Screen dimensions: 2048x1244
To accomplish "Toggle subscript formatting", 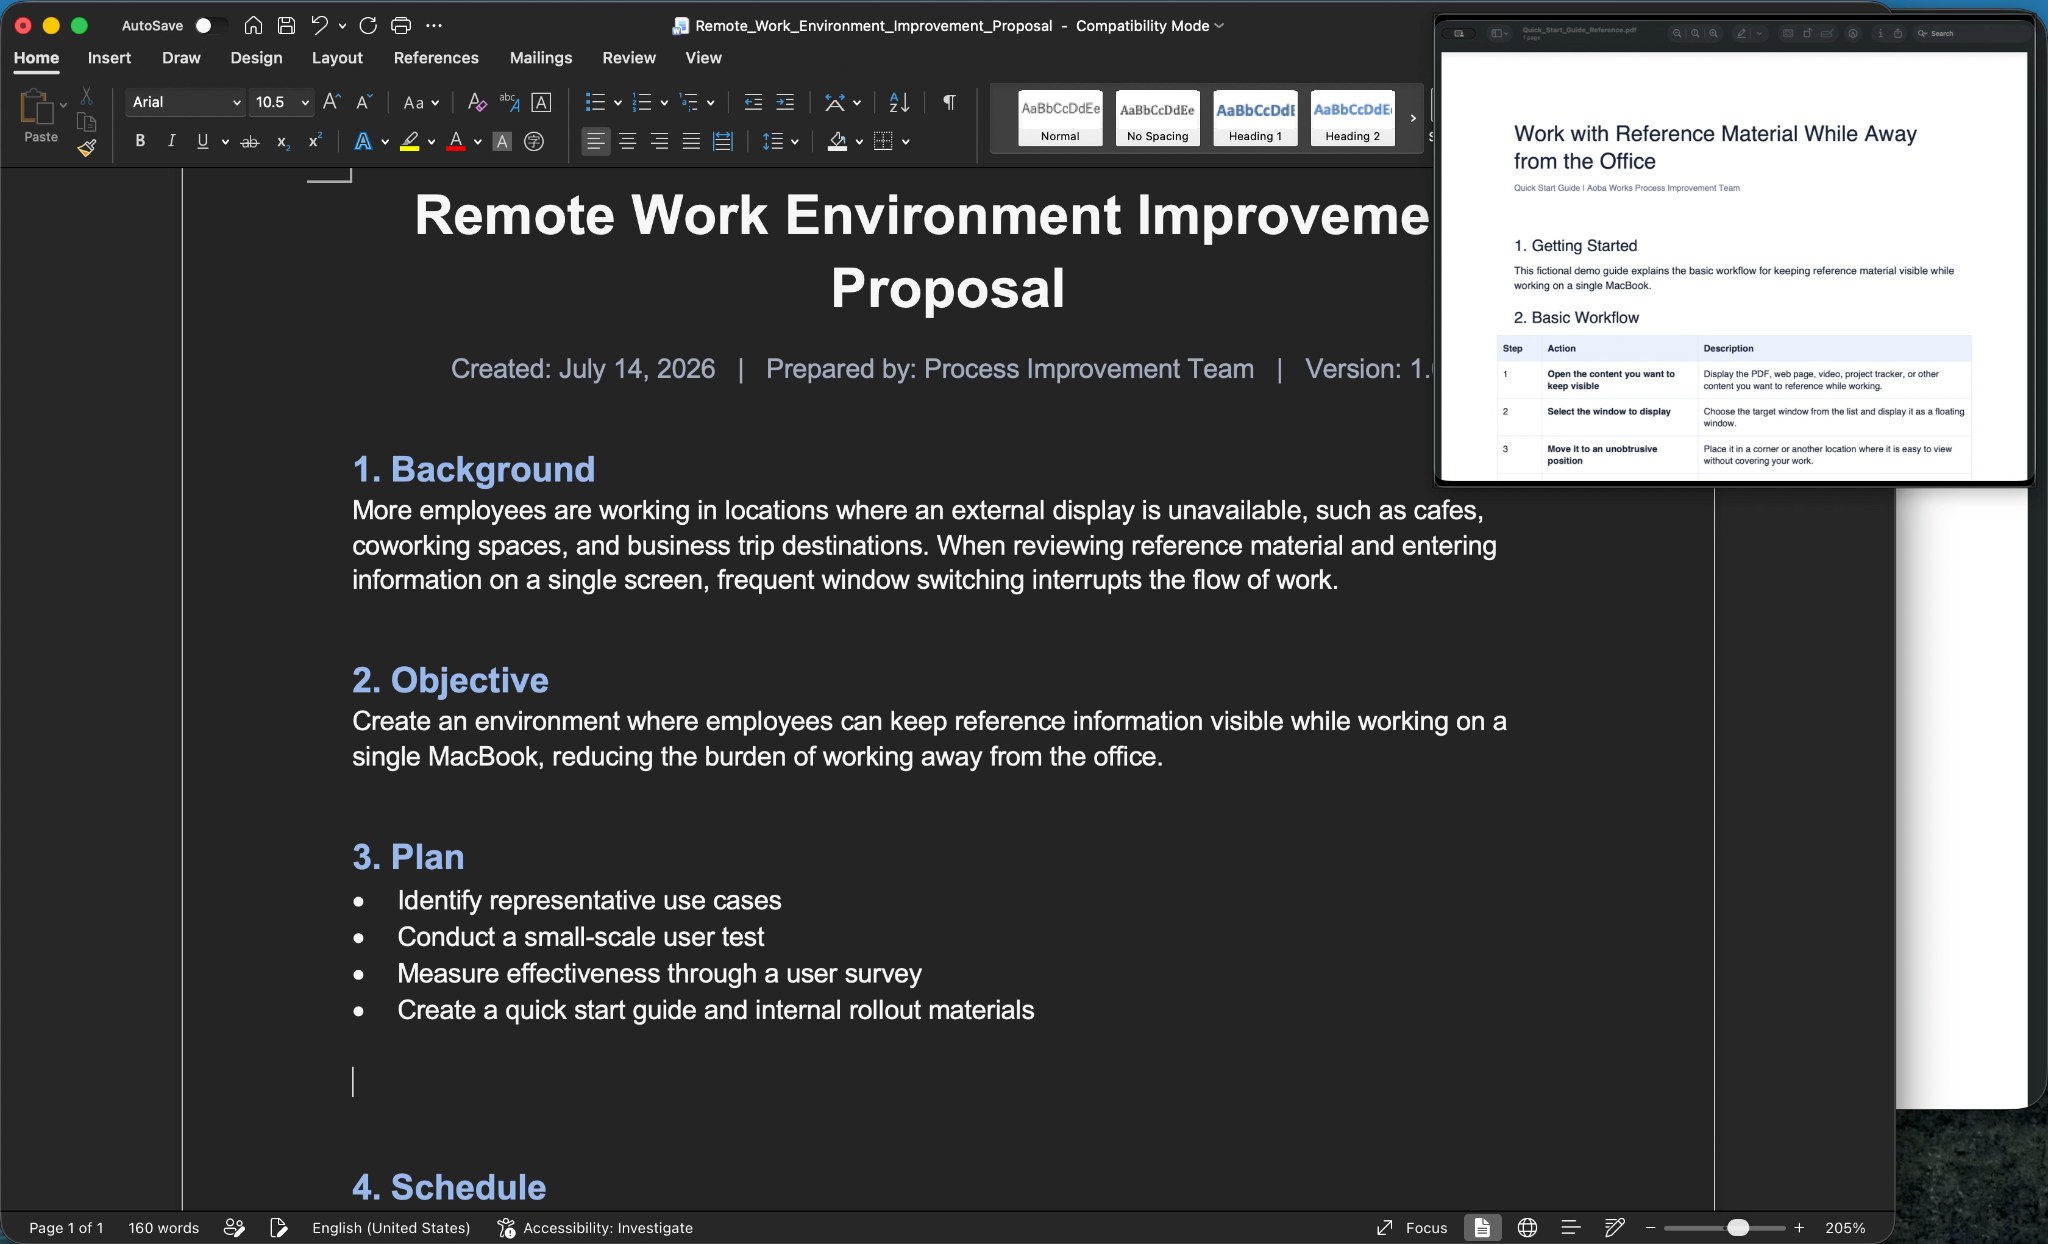I will 283,142.
